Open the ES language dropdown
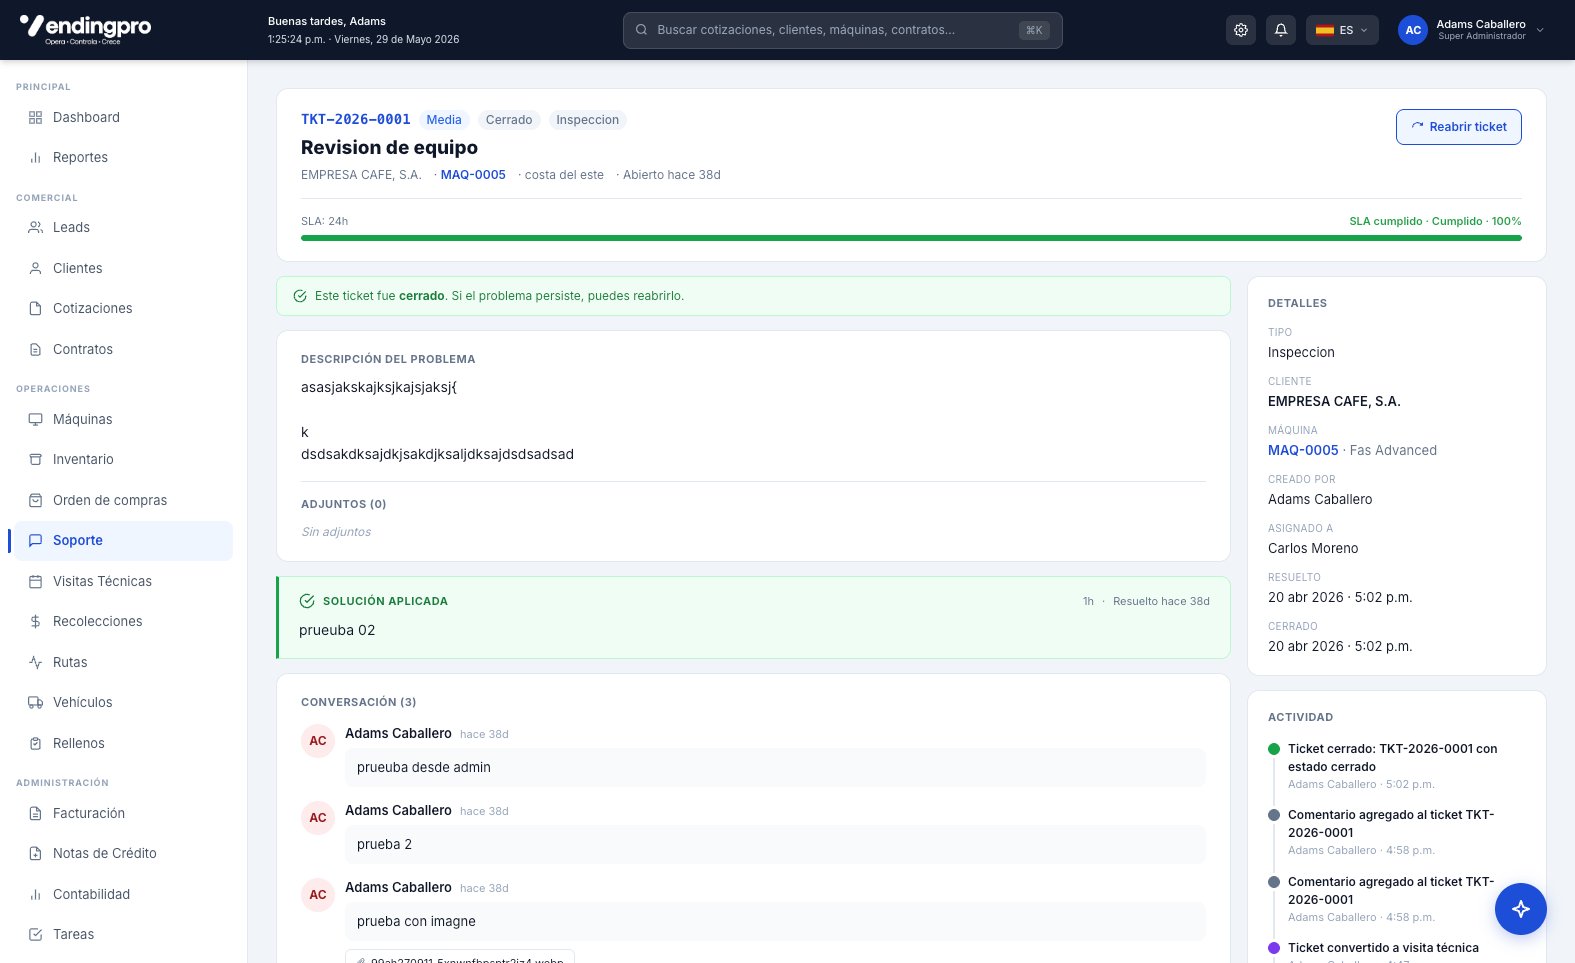The image size is (1575, 963). pos(1342,30)
